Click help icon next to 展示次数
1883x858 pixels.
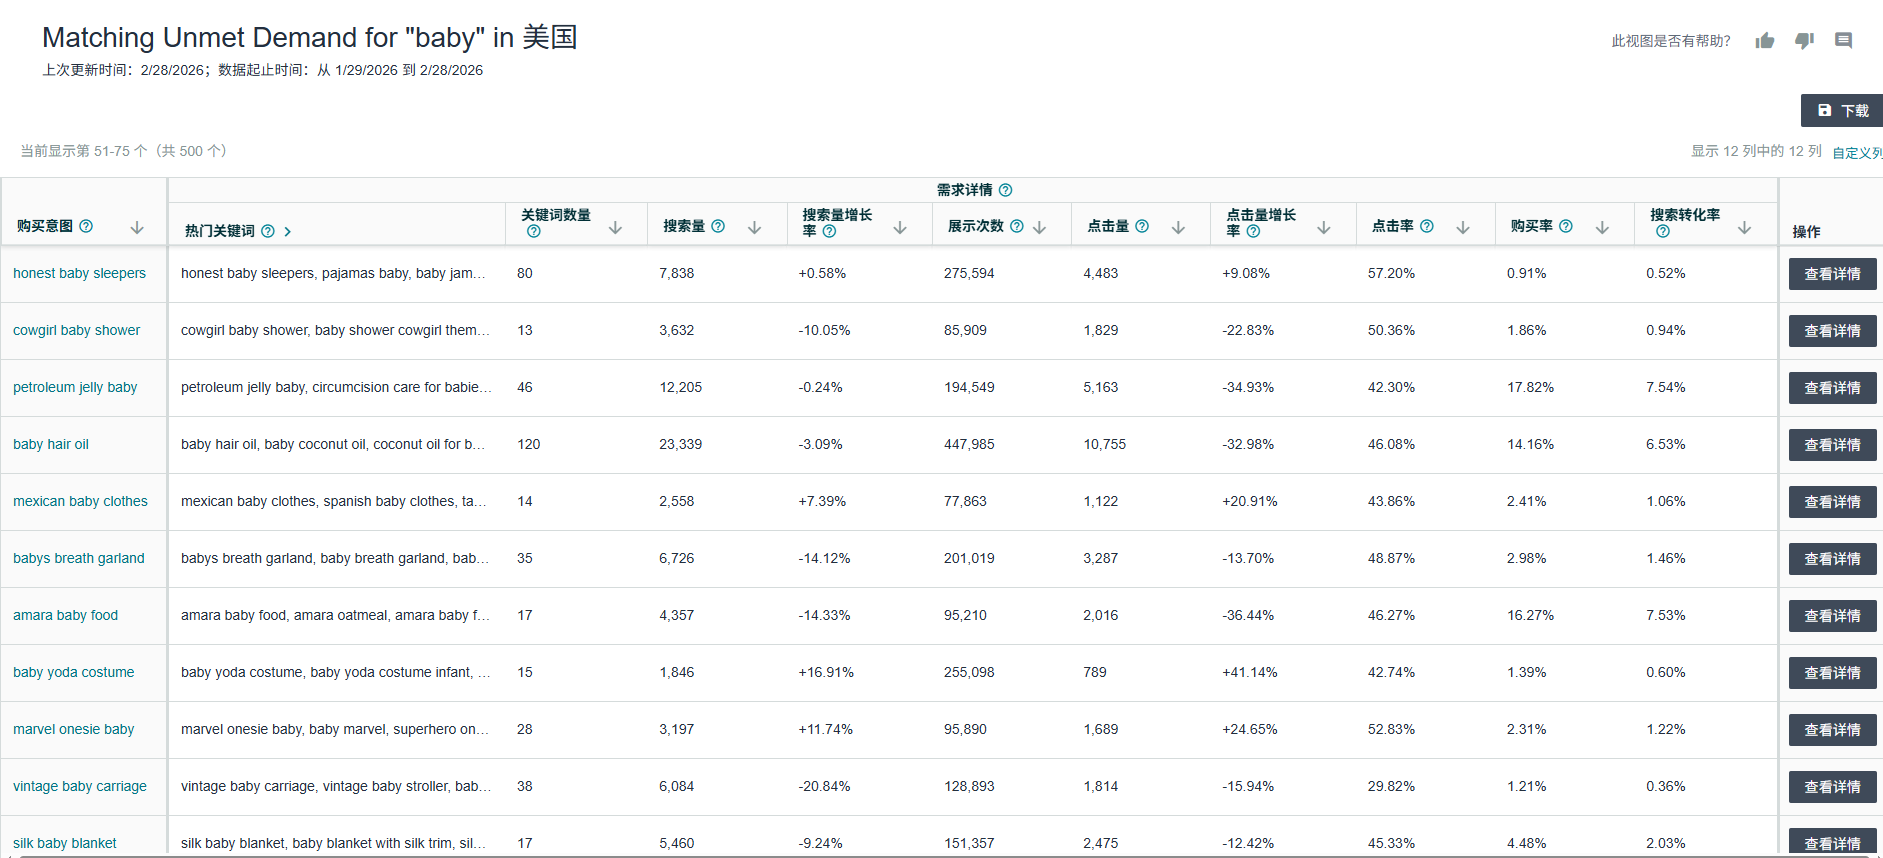coord(1016,226)
